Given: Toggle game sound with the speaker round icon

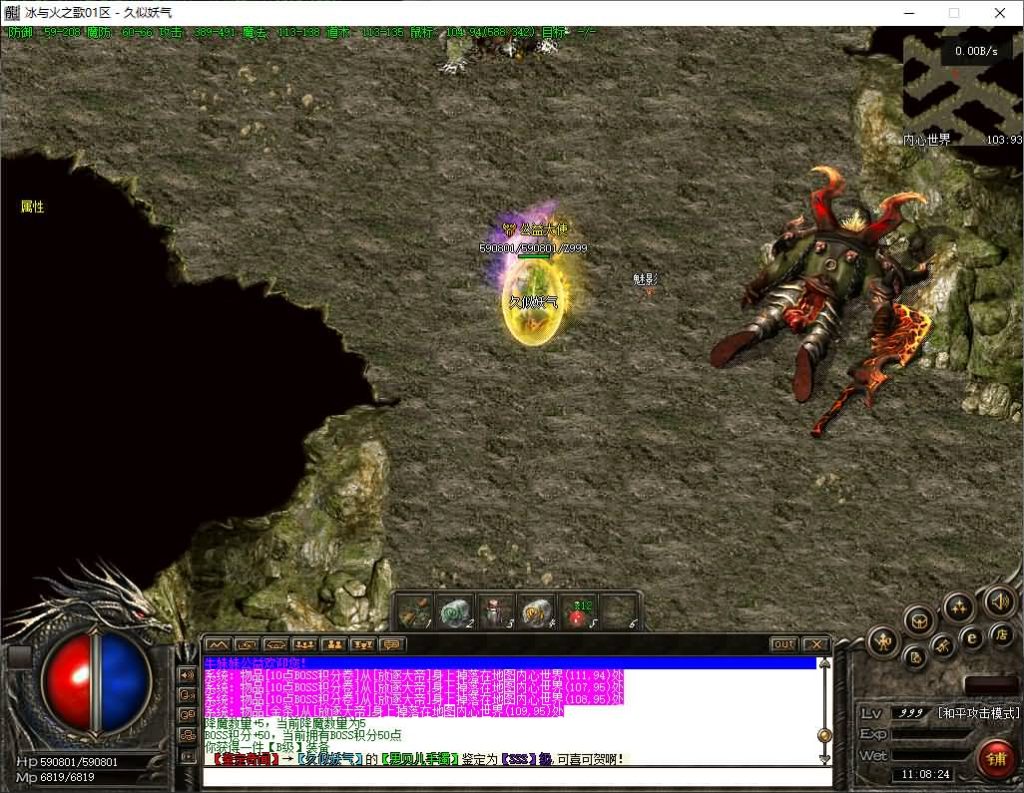Looking at the screenshot, I should 998,601.
